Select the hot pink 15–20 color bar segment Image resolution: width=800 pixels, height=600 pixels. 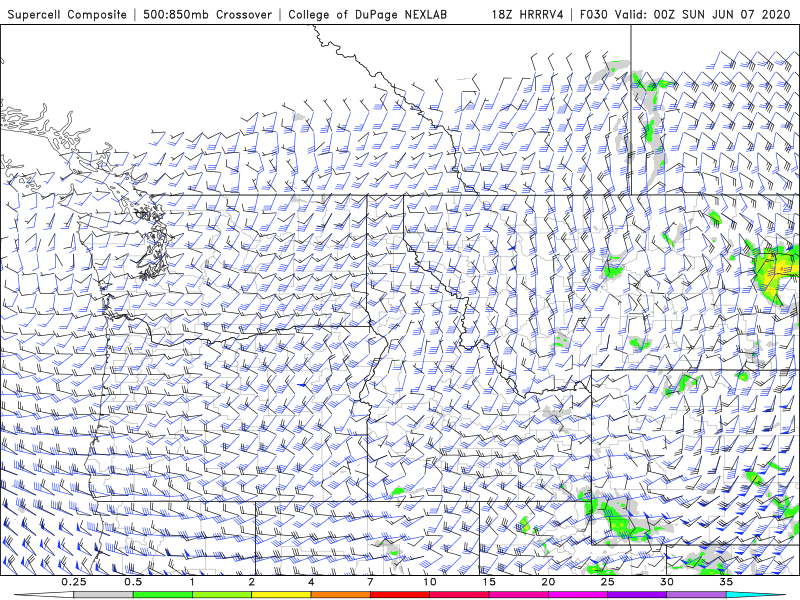[x=518, y=595]
